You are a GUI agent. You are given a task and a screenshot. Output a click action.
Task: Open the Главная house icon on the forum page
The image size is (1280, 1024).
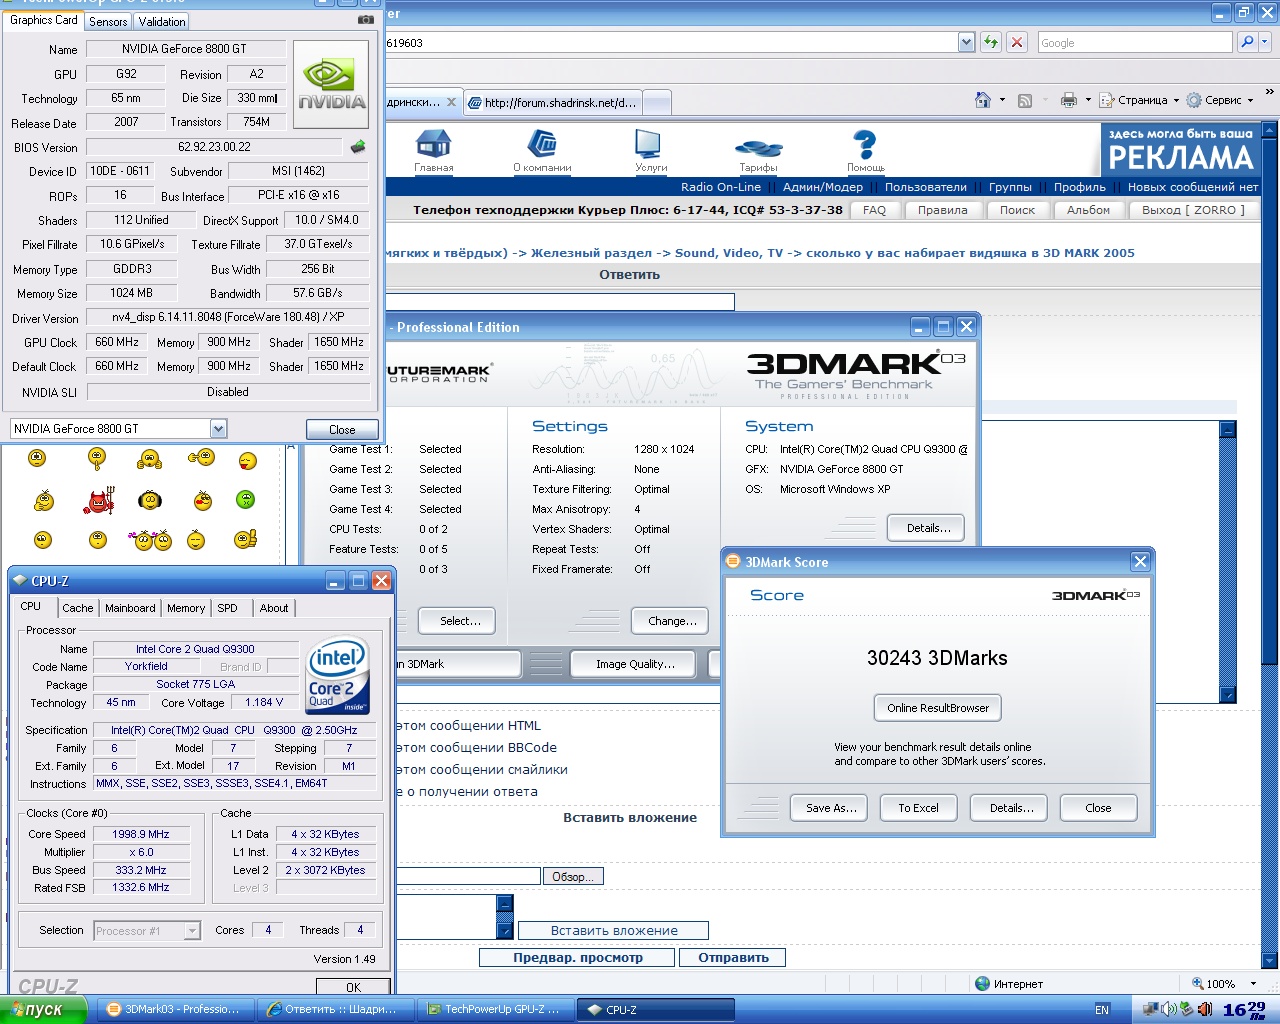click(433, 145)
